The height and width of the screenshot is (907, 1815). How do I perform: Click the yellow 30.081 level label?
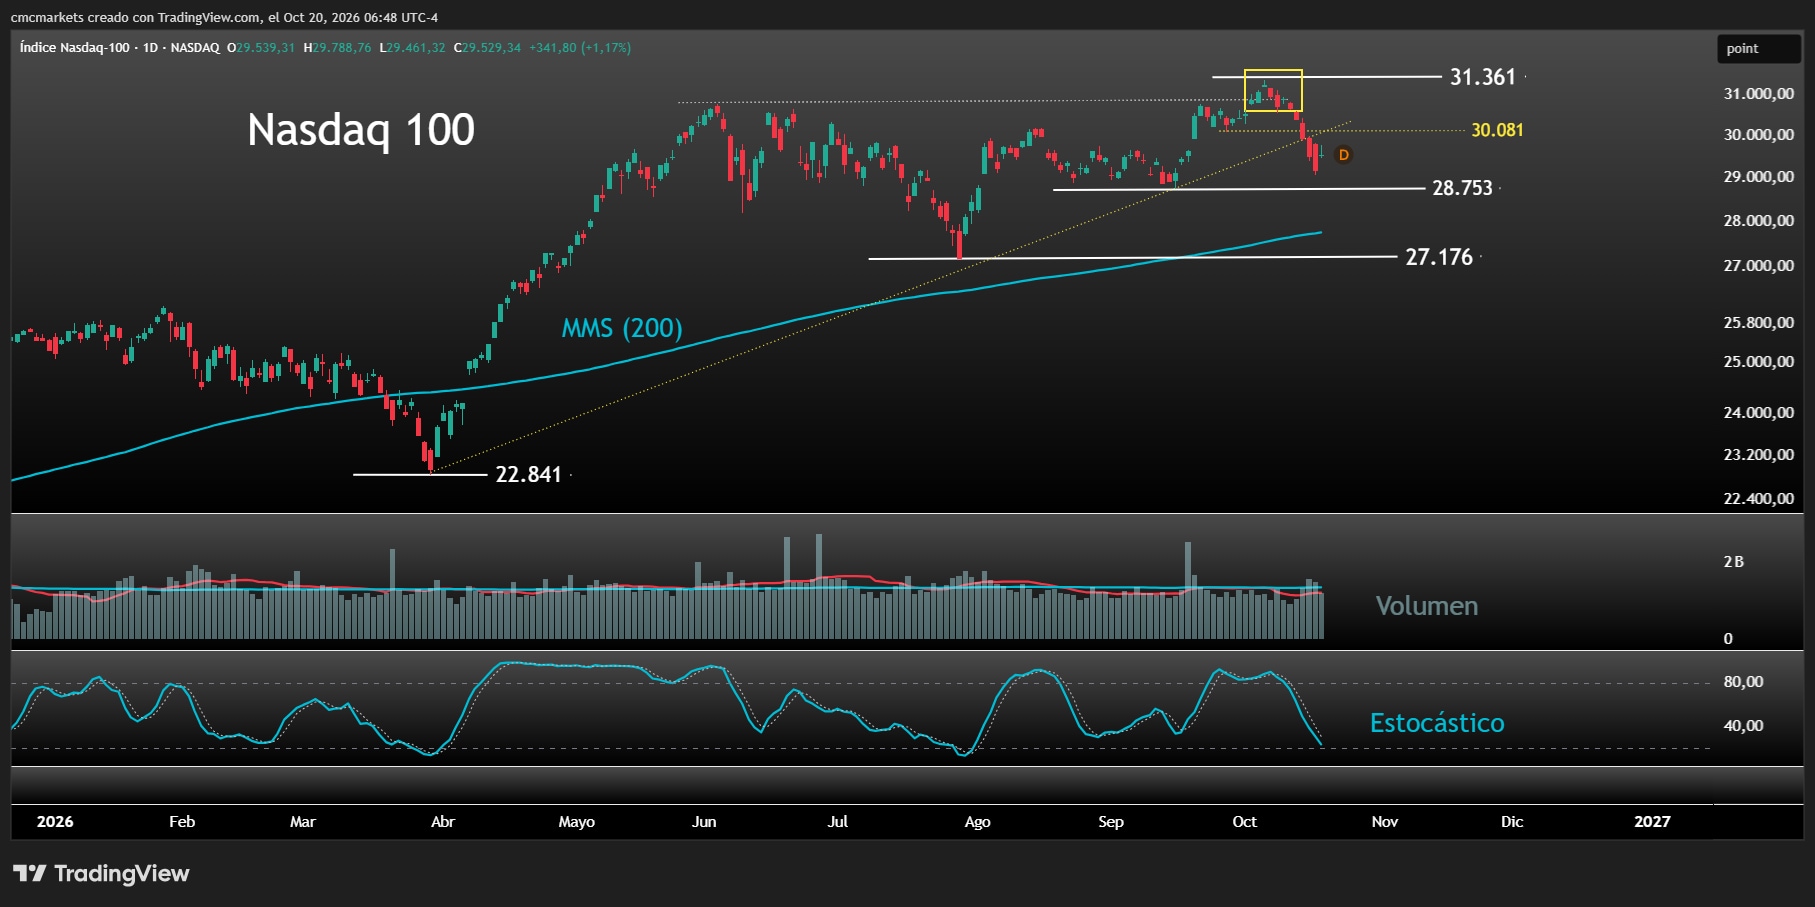click(1497, 130)
